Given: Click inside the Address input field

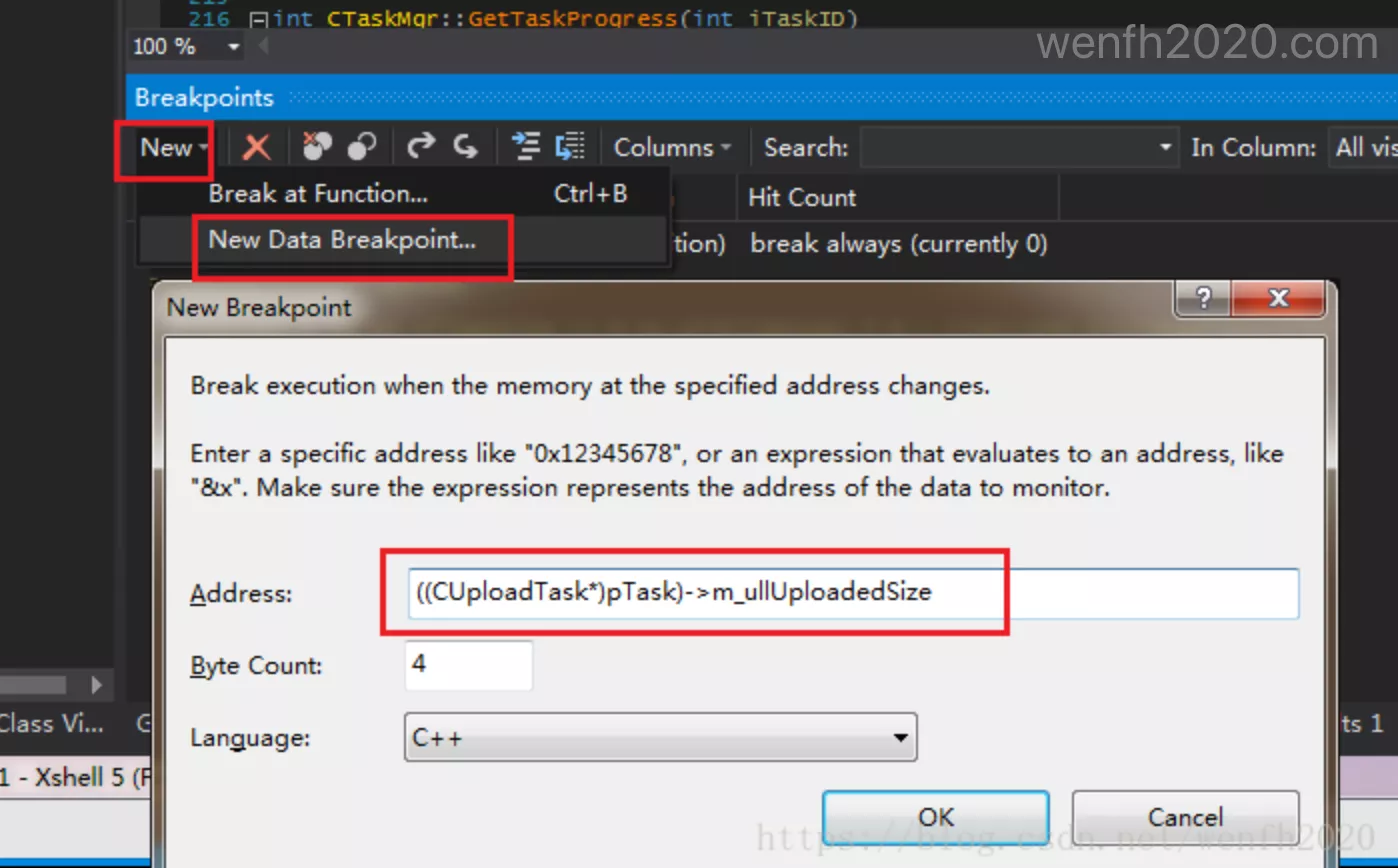Looking at the screenshot, I should pos(850,593).
